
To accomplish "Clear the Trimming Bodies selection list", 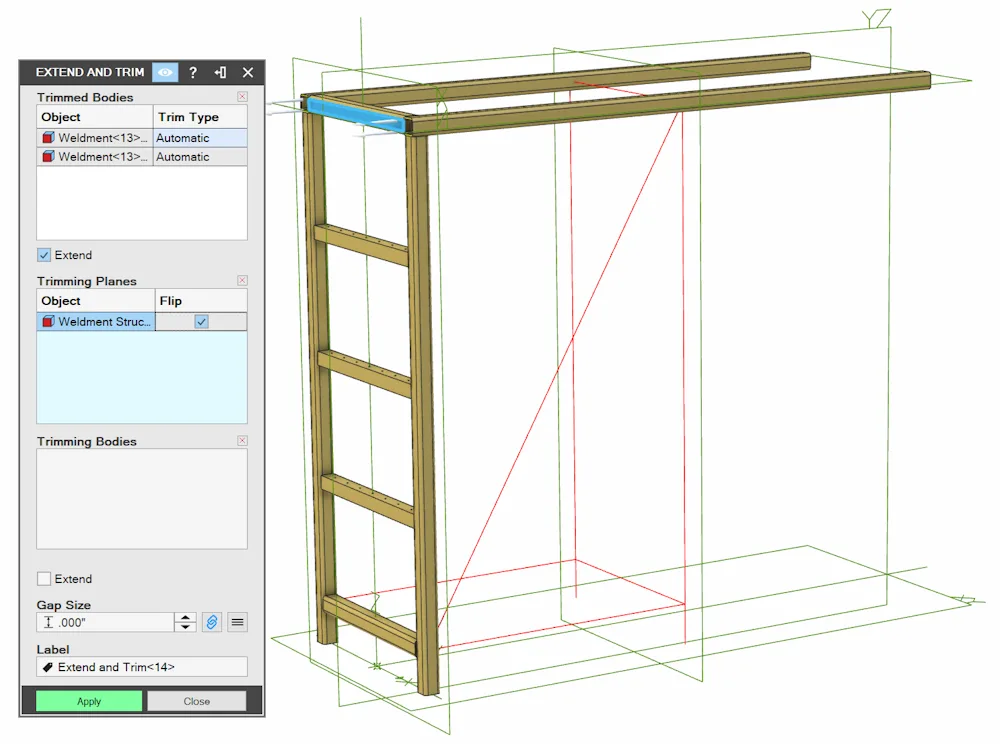I will (242, 441).
